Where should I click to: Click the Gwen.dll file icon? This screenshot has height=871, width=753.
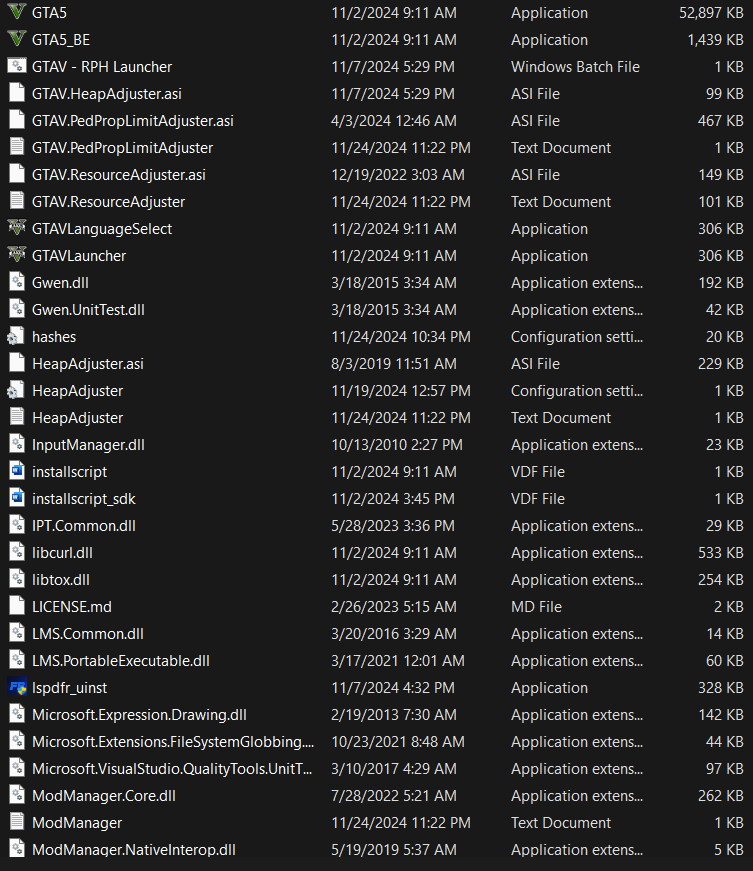17,282
